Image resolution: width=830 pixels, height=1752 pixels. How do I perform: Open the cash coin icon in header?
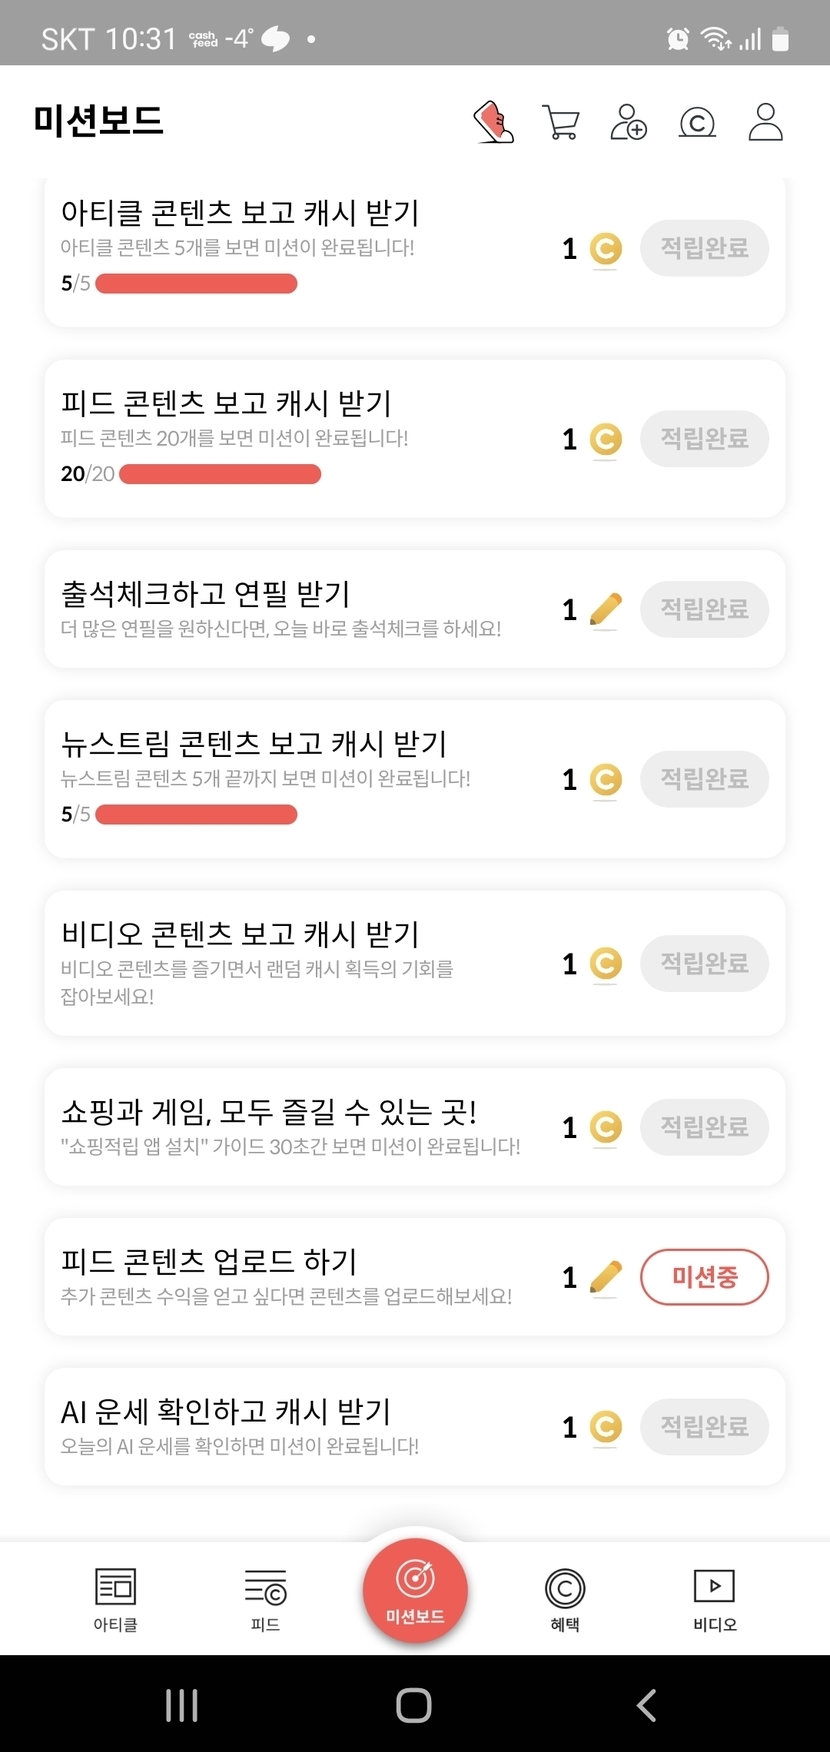click(x=697, y=122)
